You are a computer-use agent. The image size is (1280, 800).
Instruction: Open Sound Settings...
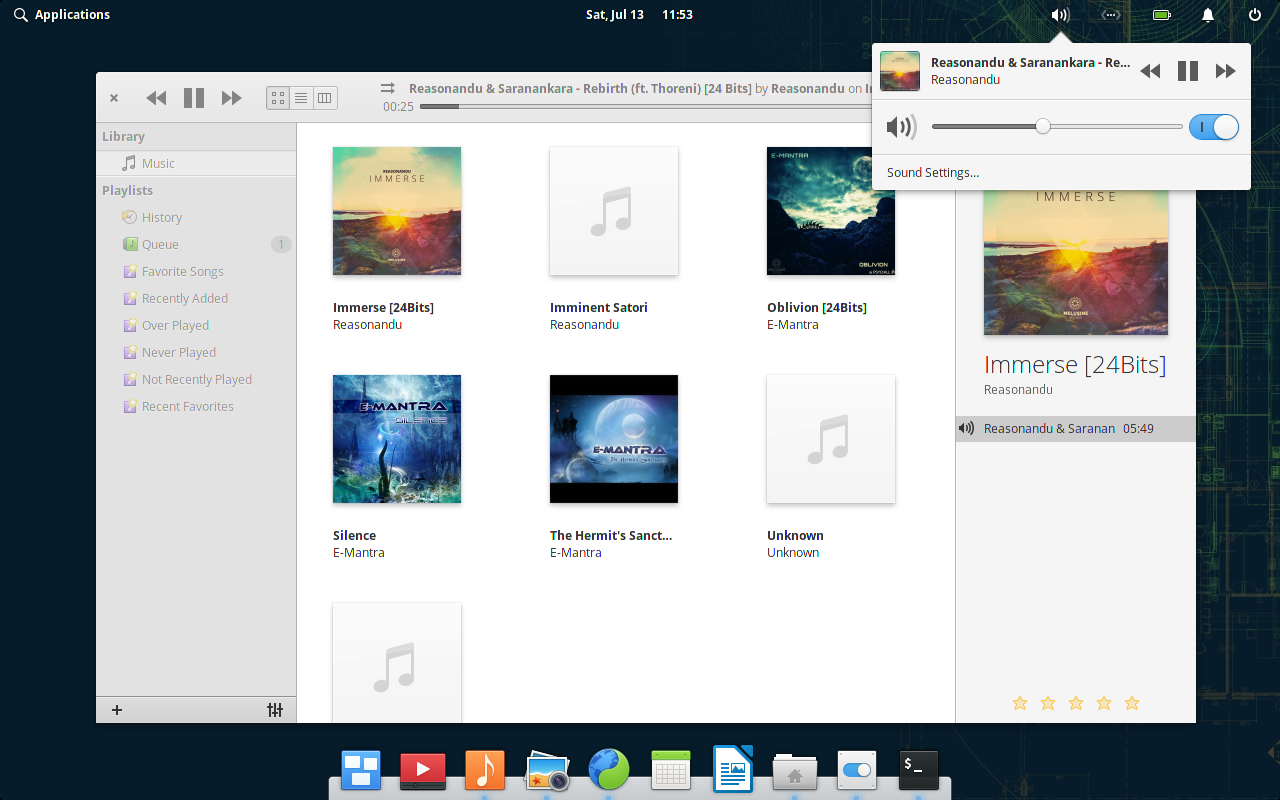click(x=933, y=173)
